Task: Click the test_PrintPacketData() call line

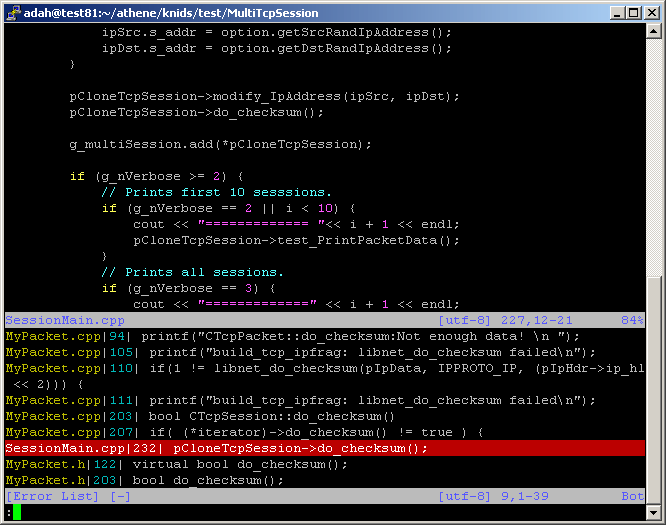Action: coord(296,240)
